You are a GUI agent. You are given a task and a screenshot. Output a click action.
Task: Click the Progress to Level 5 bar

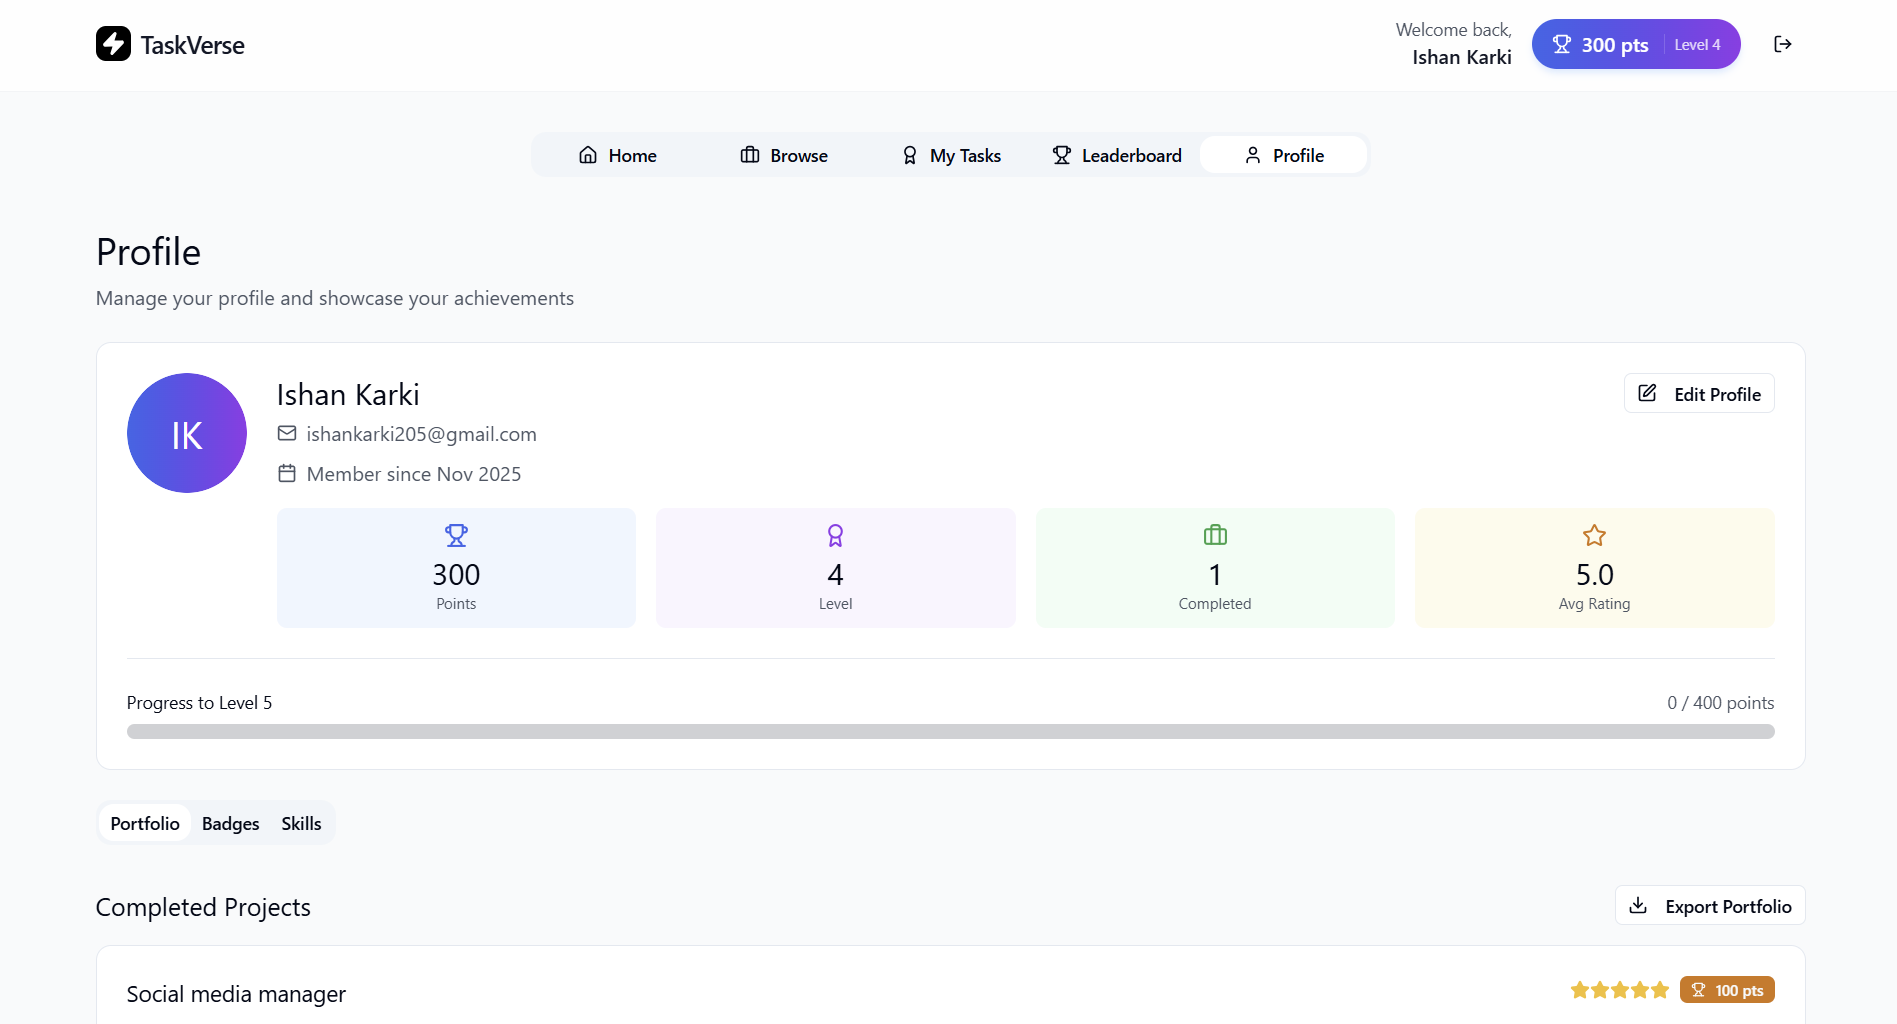950,731
